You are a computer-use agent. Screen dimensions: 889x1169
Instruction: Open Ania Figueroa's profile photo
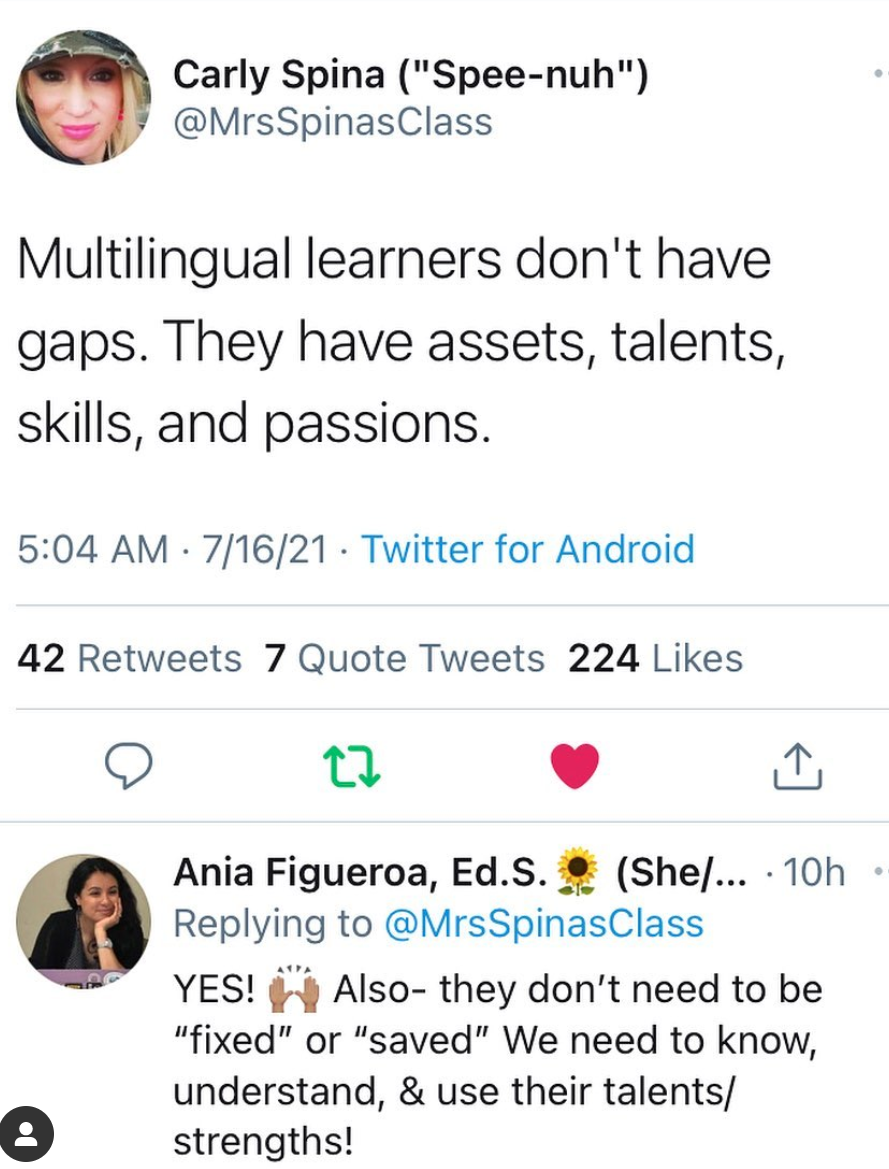[x=84, y=920]
